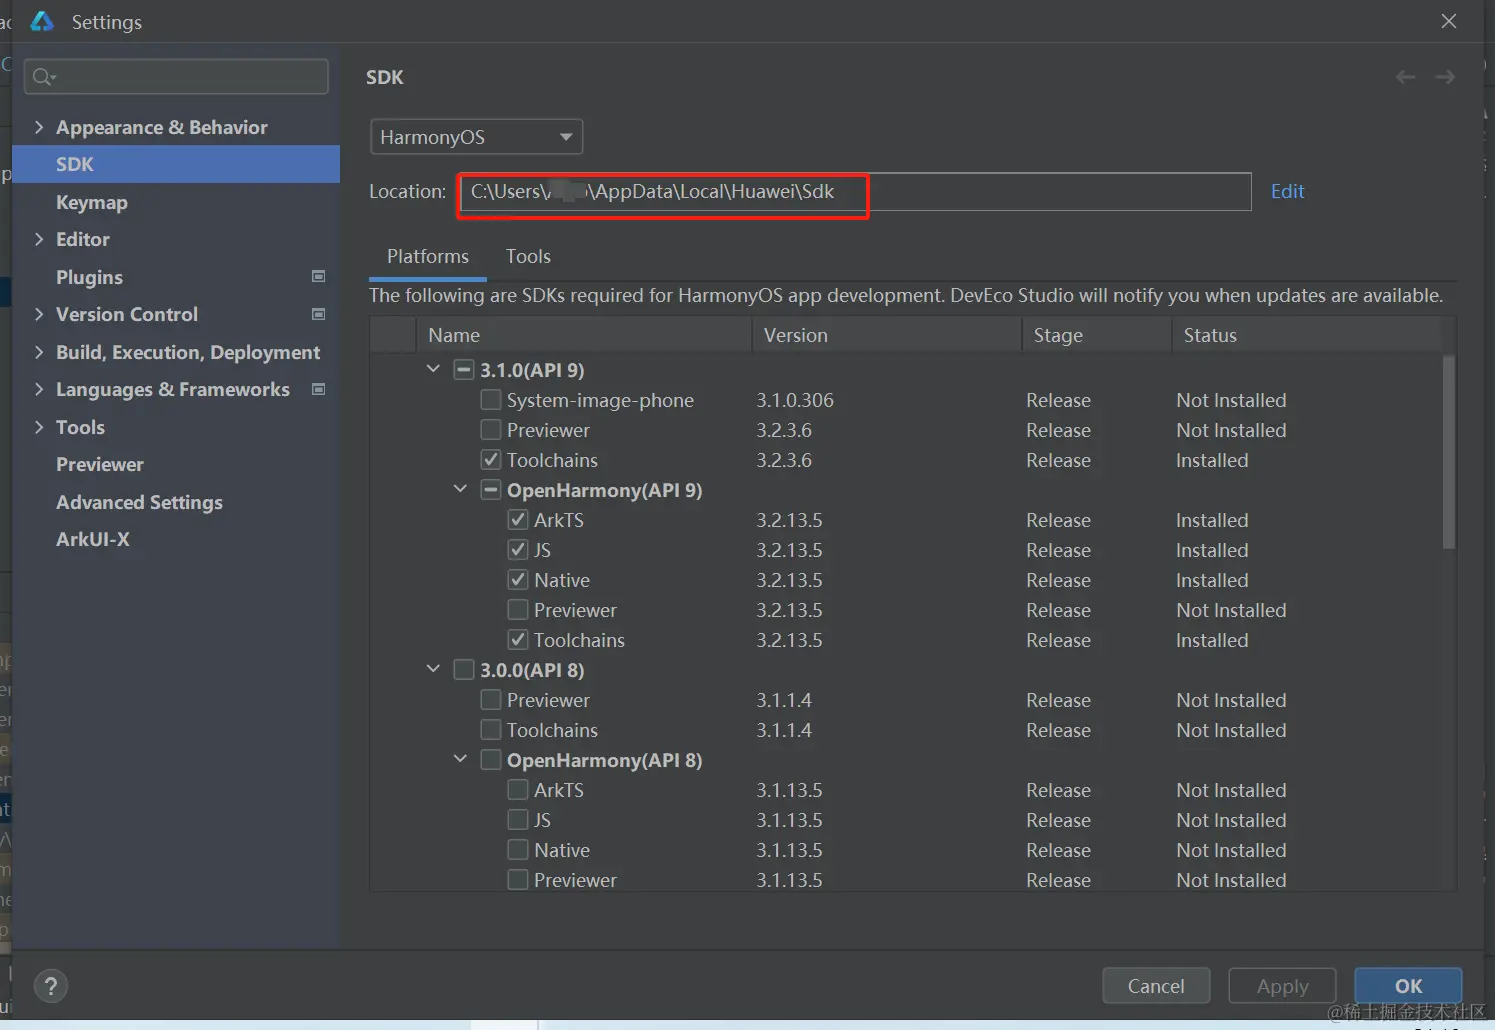Toggle the OpenHarmony(API 9) group checkbox
Screen dimensions: 1495x1030
click(x=491, y=490)
